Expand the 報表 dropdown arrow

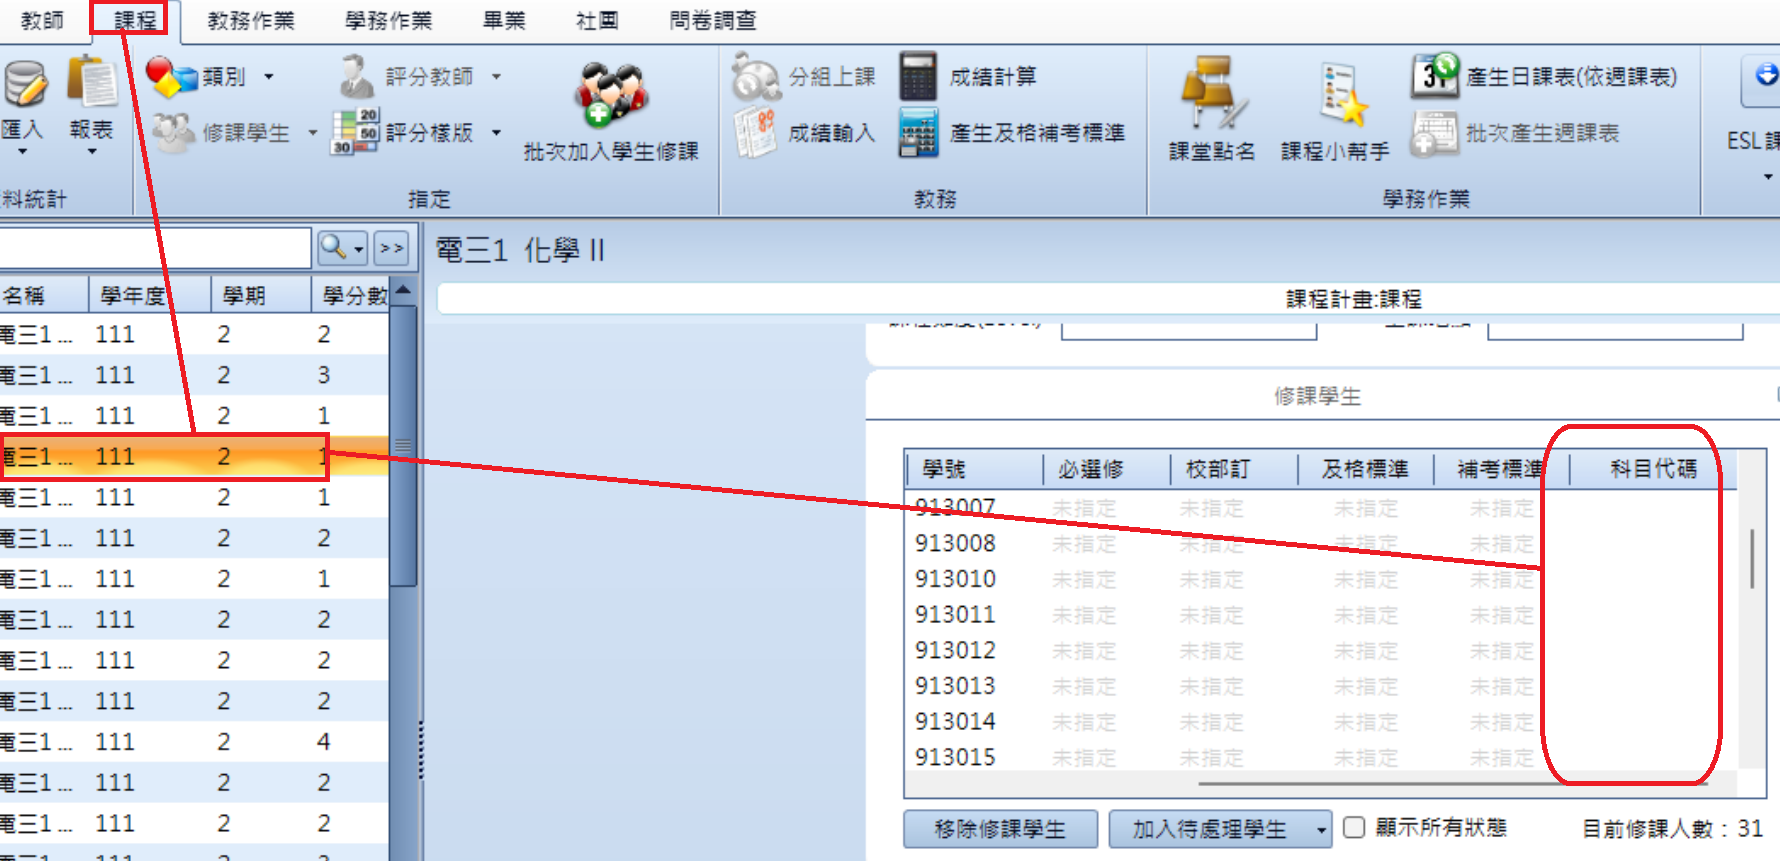tap(92, 152)
